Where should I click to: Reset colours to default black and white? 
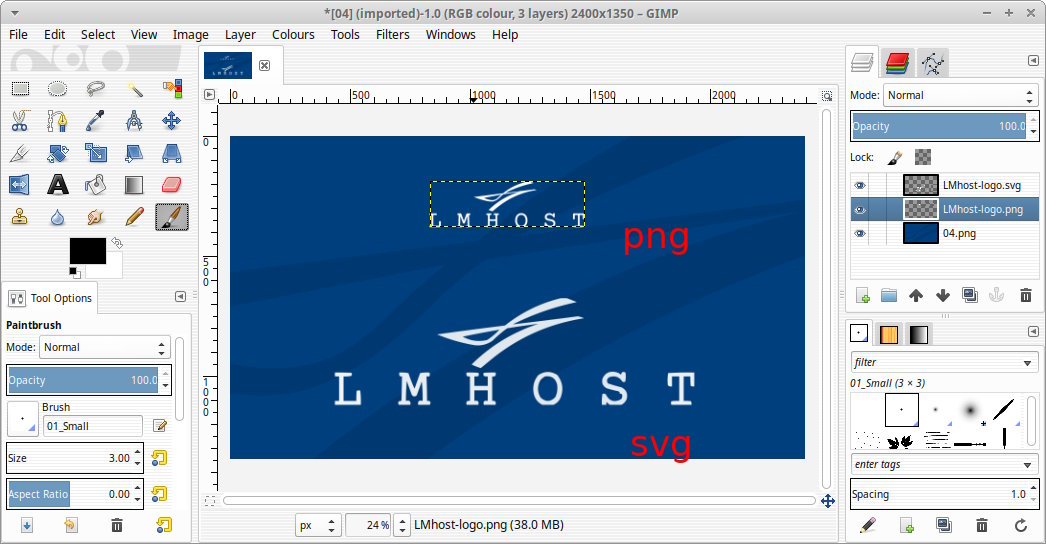74,272
